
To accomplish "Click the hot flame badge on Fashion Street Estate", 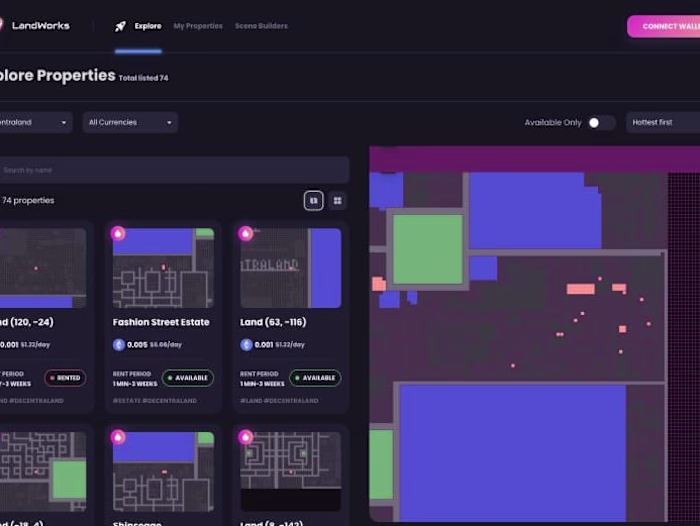I will (118, 234).
